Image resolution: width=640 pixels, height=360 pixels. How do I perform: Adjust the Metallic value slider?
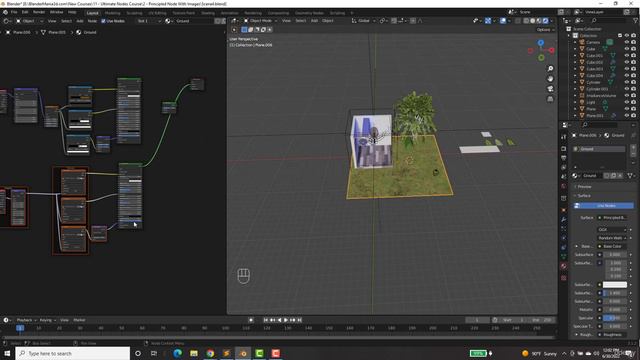[x=615, y=309]
